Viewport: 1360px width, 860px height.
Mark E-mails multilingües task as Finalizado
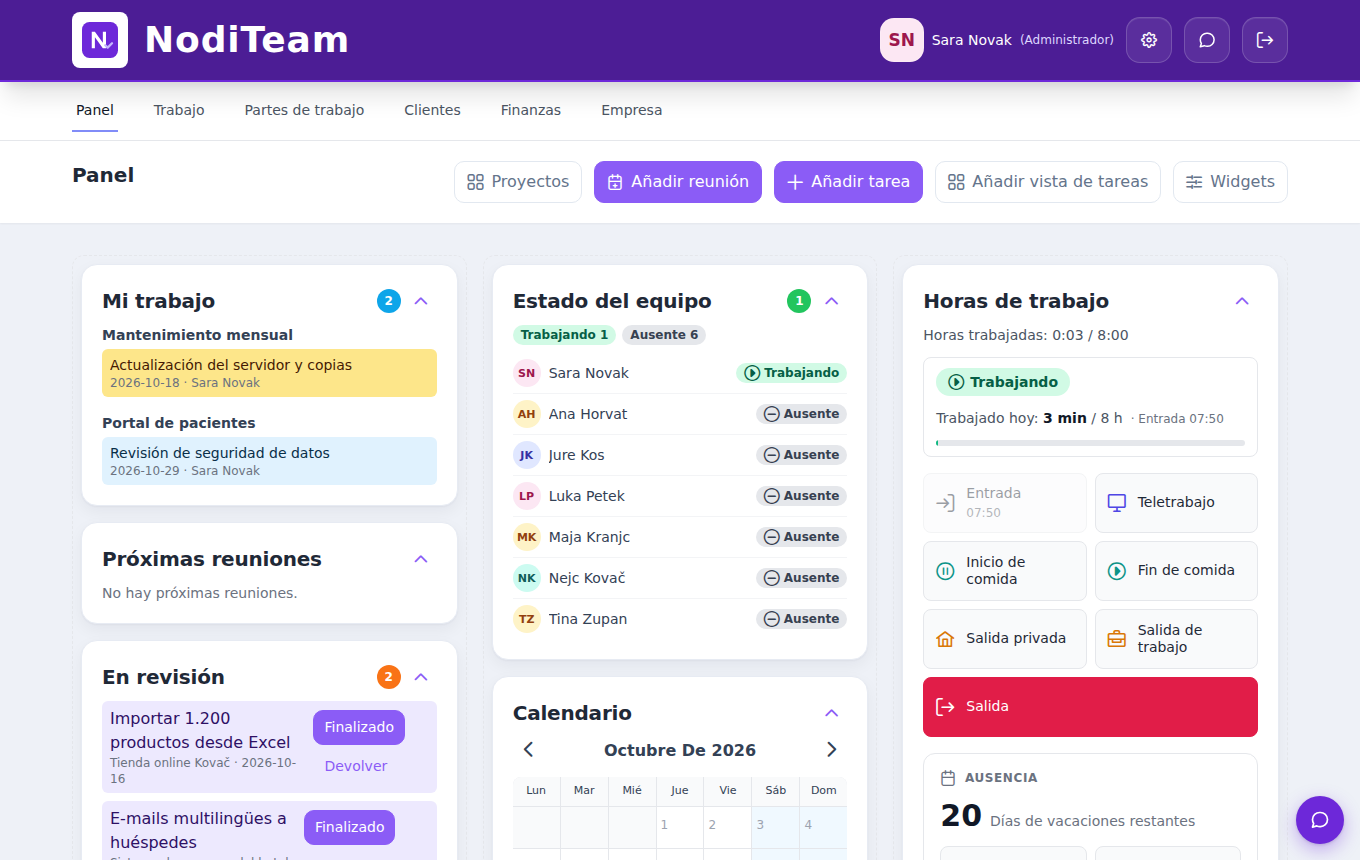pos(350,828)
